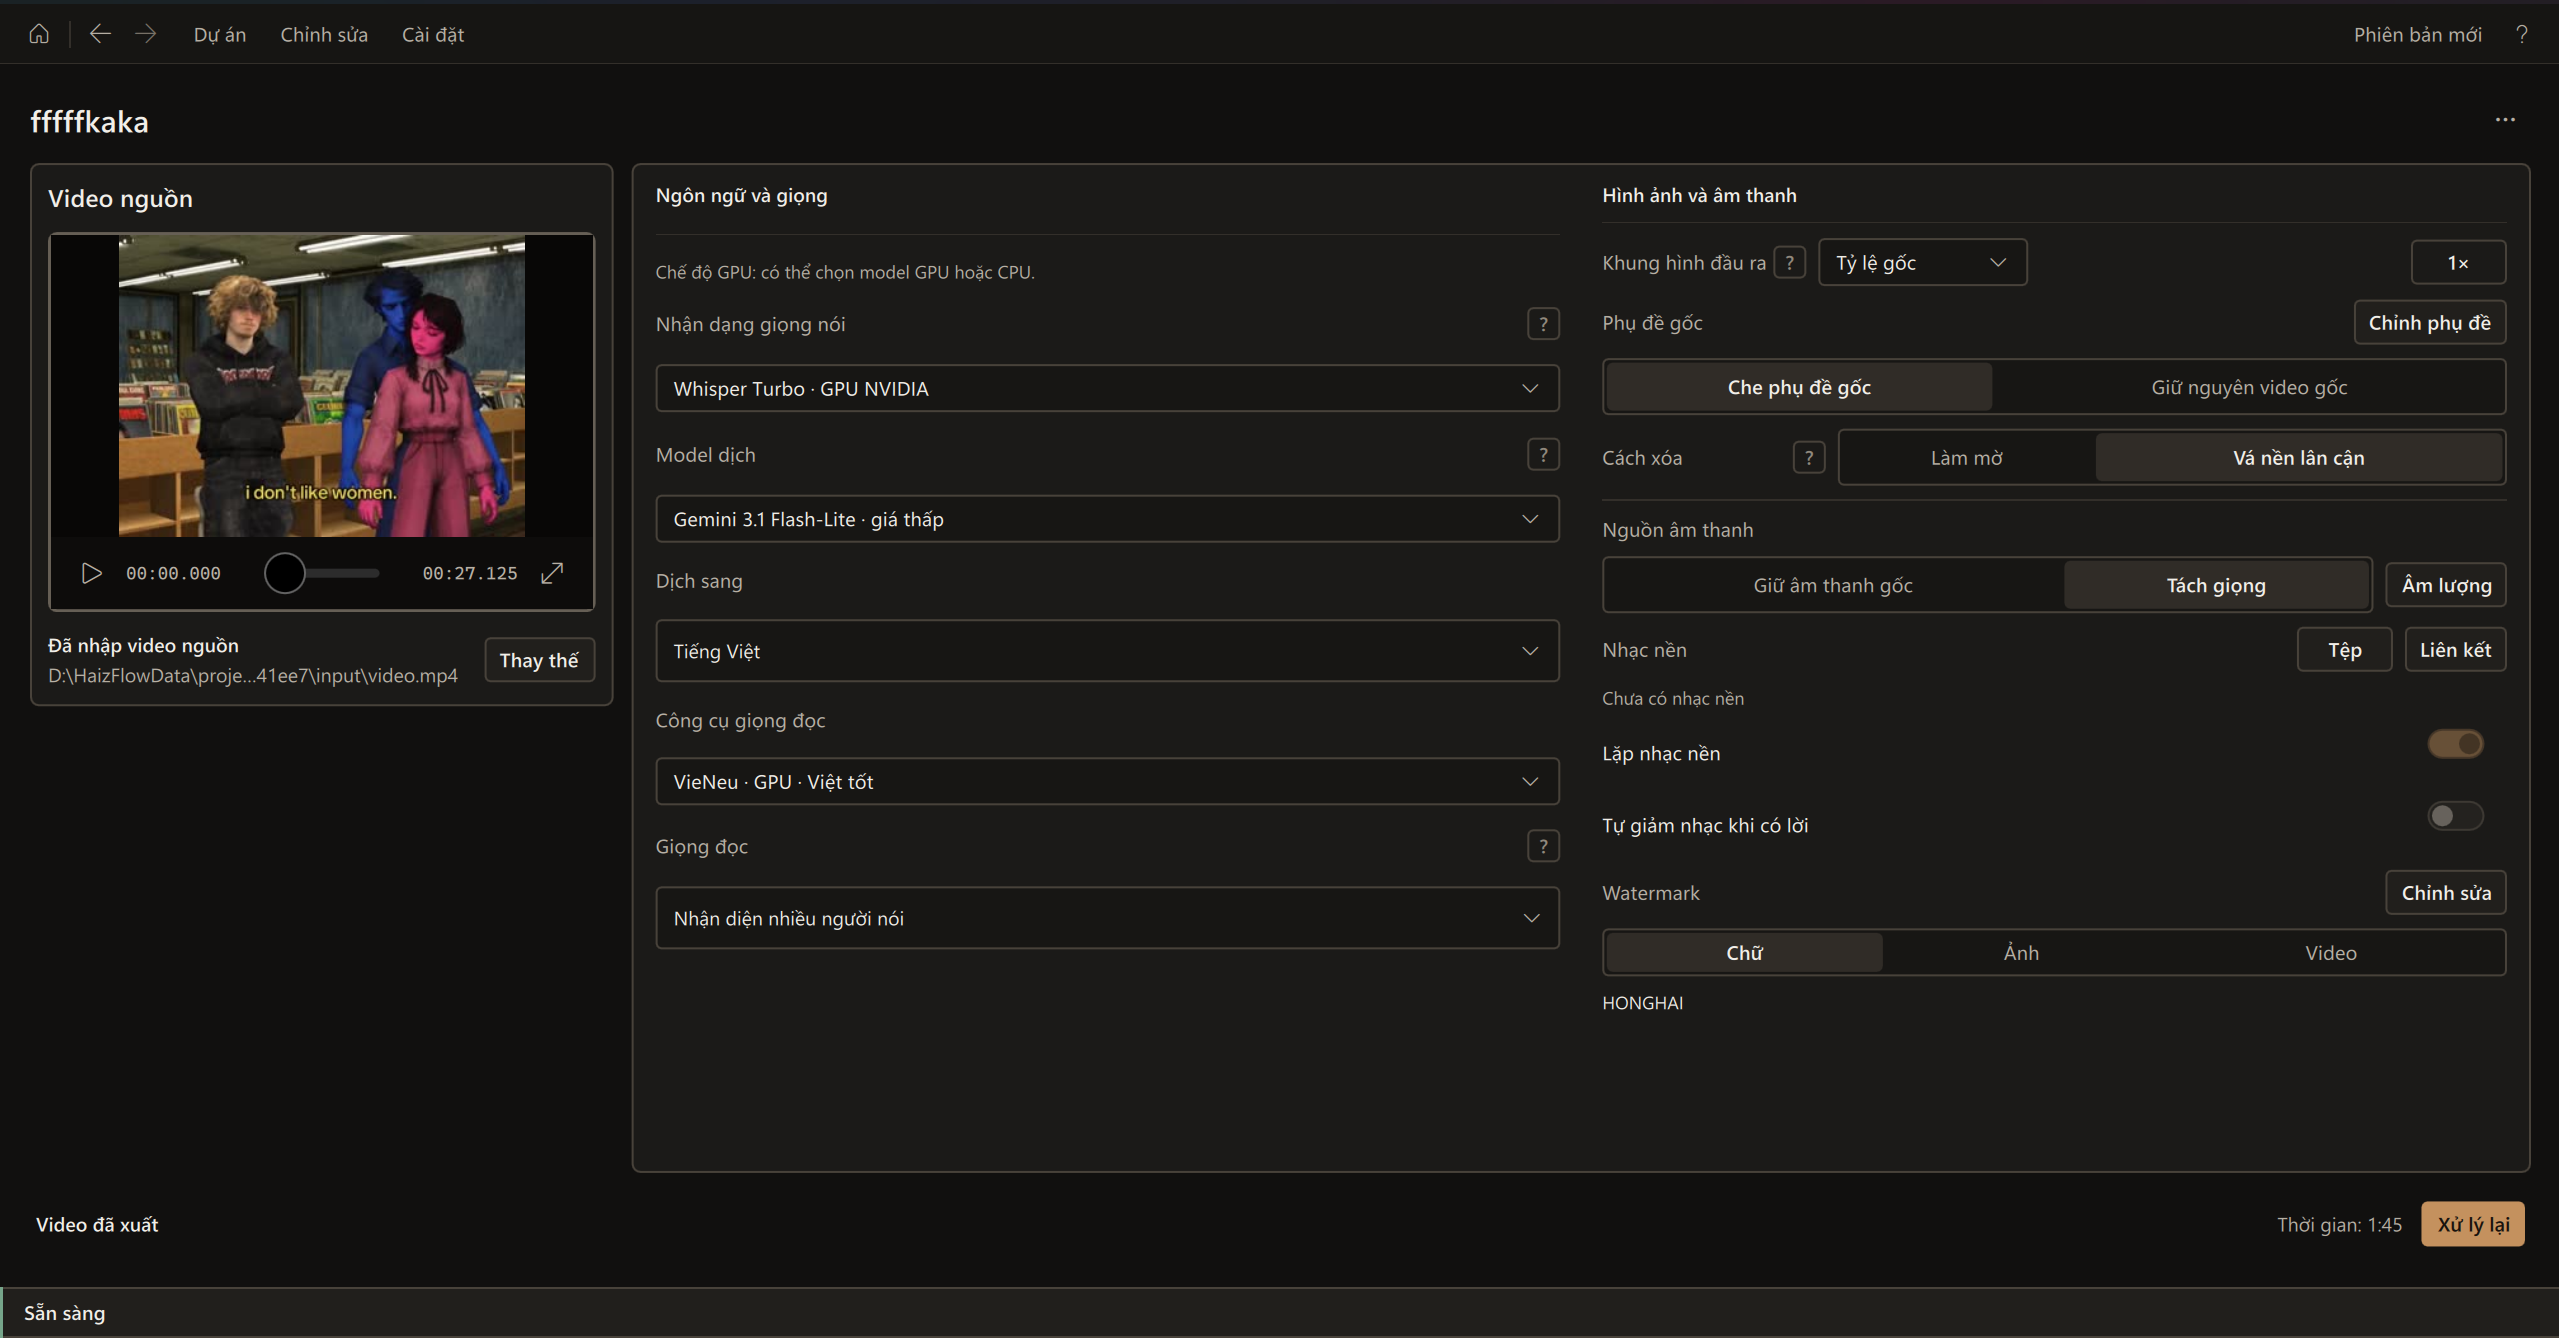Open the Nhận diện nhiều người nói dropdown
The height and width of the screenshot is (1338, 2559).
(x=1107, y=918)
